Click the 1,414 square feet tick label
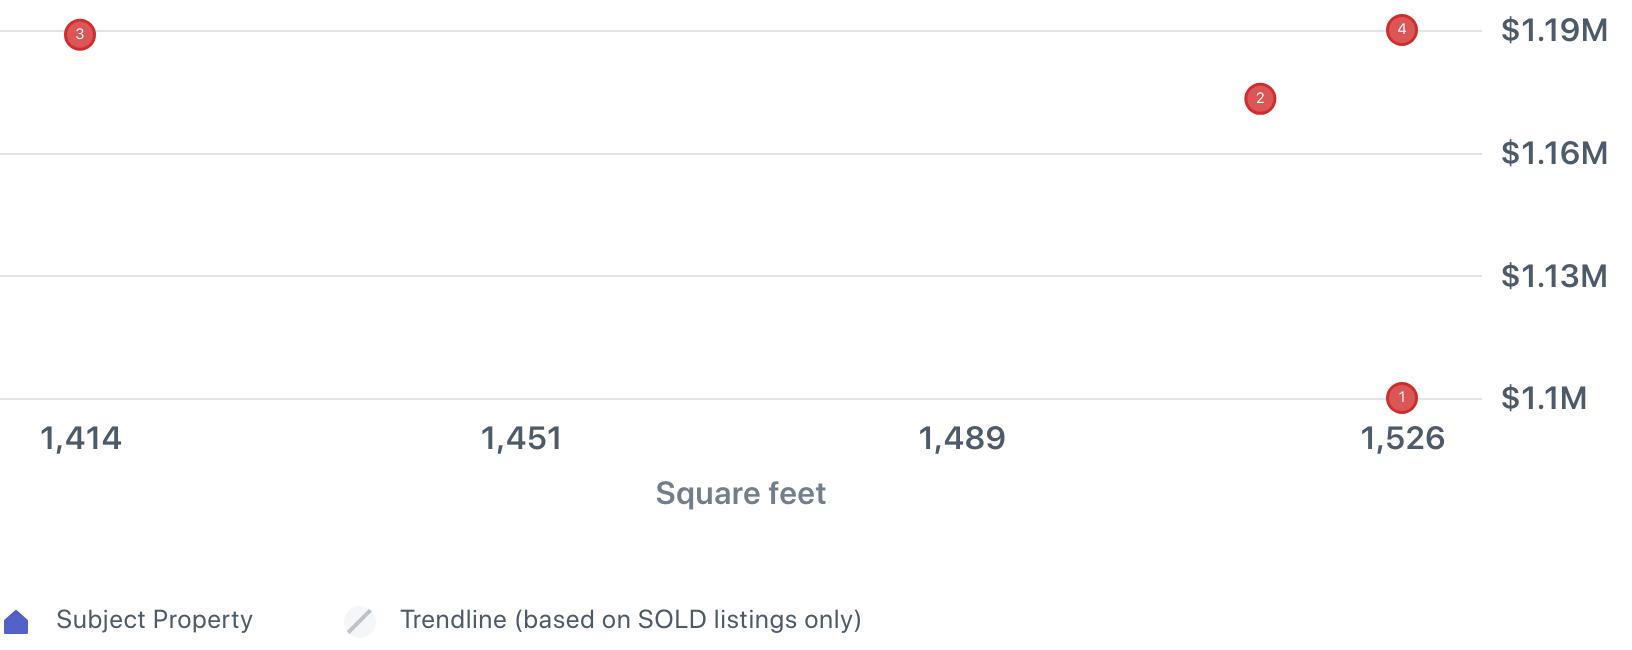 [x=80, y=438]
